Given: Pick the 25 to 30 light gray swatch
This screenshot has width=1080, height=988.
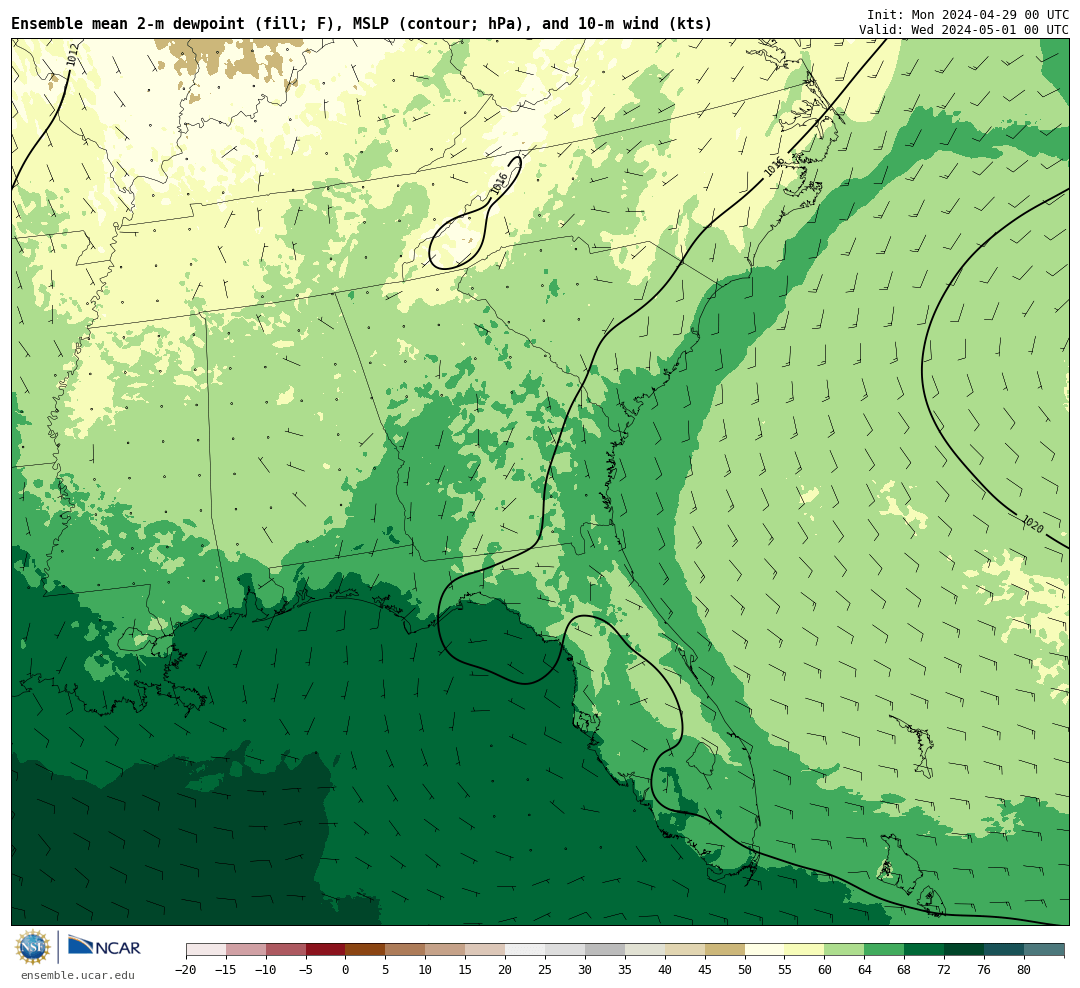Looking at the screenshot, I should pos(565,949).
